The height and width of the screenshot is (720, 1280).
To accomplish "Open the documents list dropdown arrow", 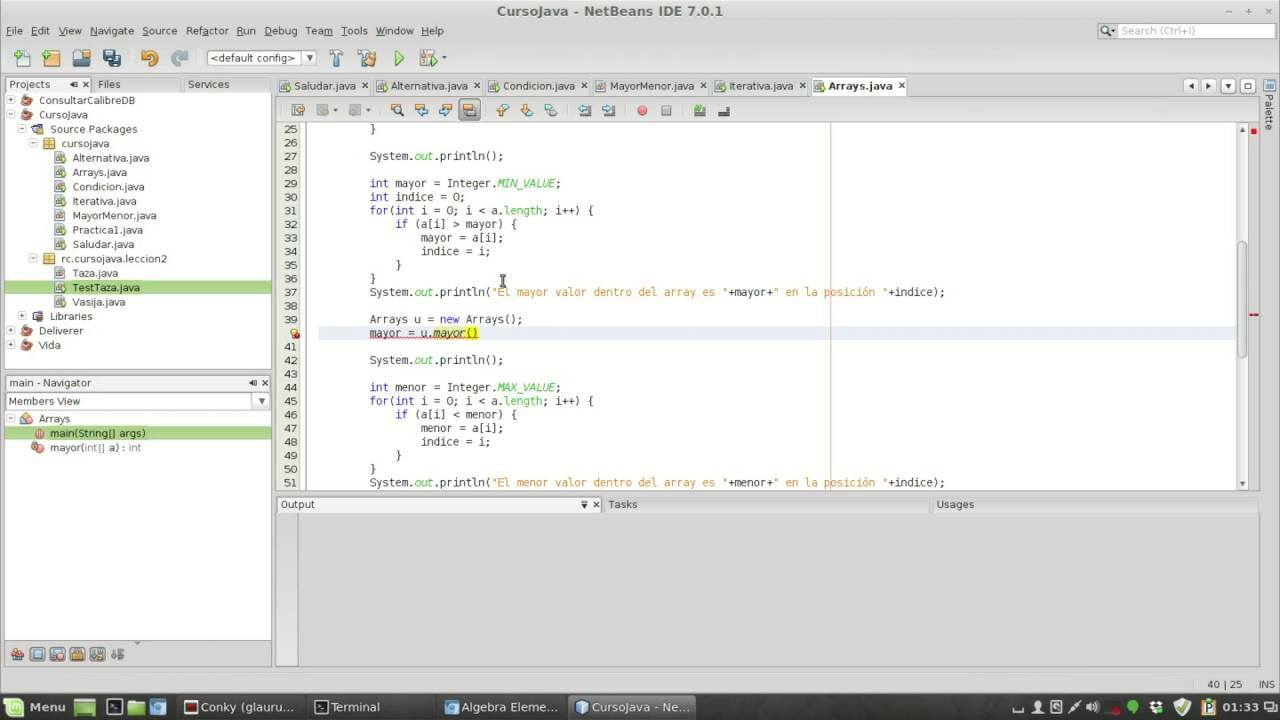I will pyautogui.click(x=1228, y=86).
